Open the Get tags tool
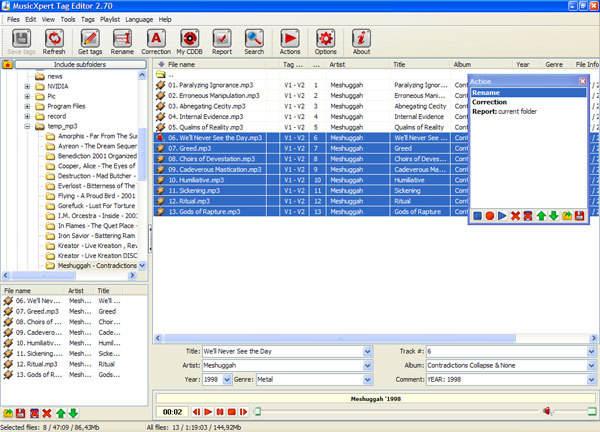The width and height of the screenshot is (600, 432). click(x=90, y=41)
